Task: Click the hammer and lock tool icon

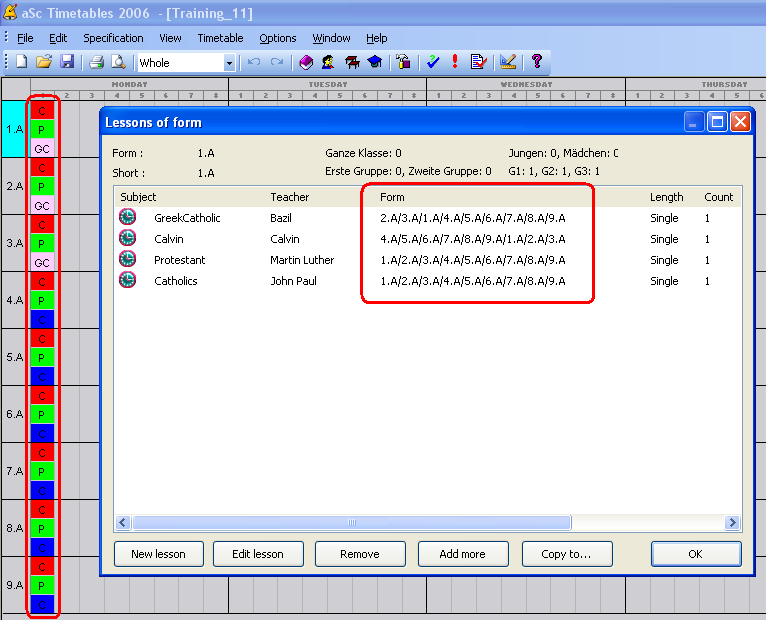Action: 404,62
